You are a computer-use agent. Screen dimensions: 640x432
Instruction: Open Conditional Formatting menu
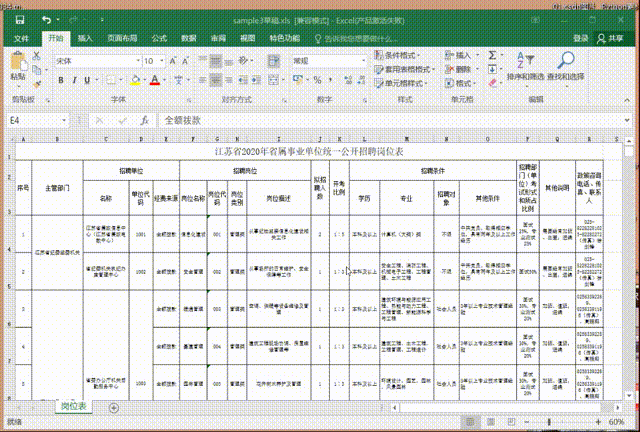point(397,55)
